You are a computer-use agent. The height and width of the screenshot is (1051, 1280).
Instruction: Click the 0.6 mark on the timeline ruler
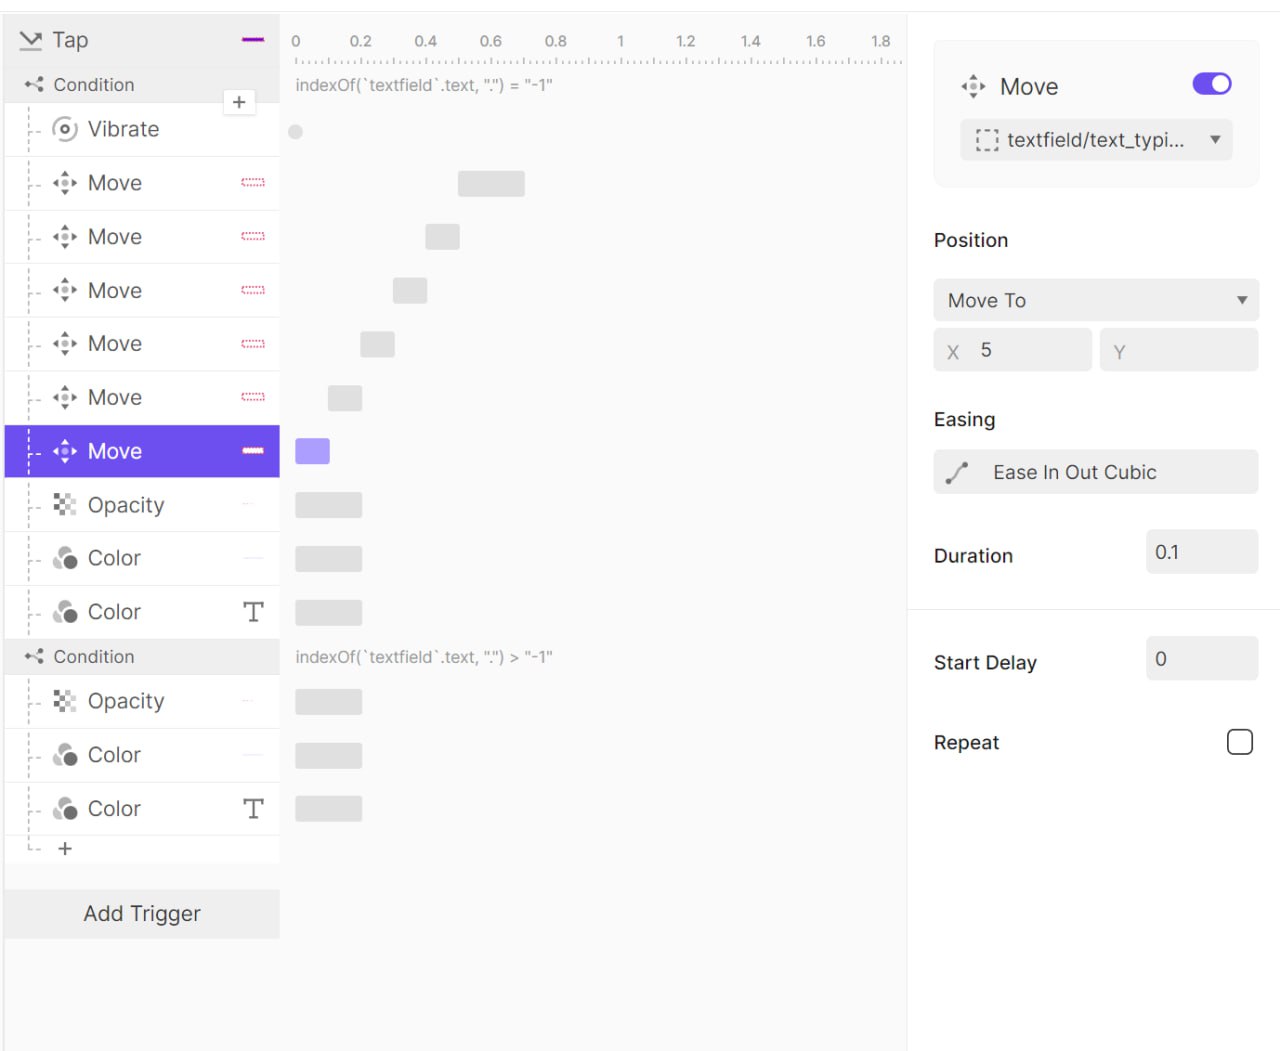pyautogui.click(x=491, y=41)
